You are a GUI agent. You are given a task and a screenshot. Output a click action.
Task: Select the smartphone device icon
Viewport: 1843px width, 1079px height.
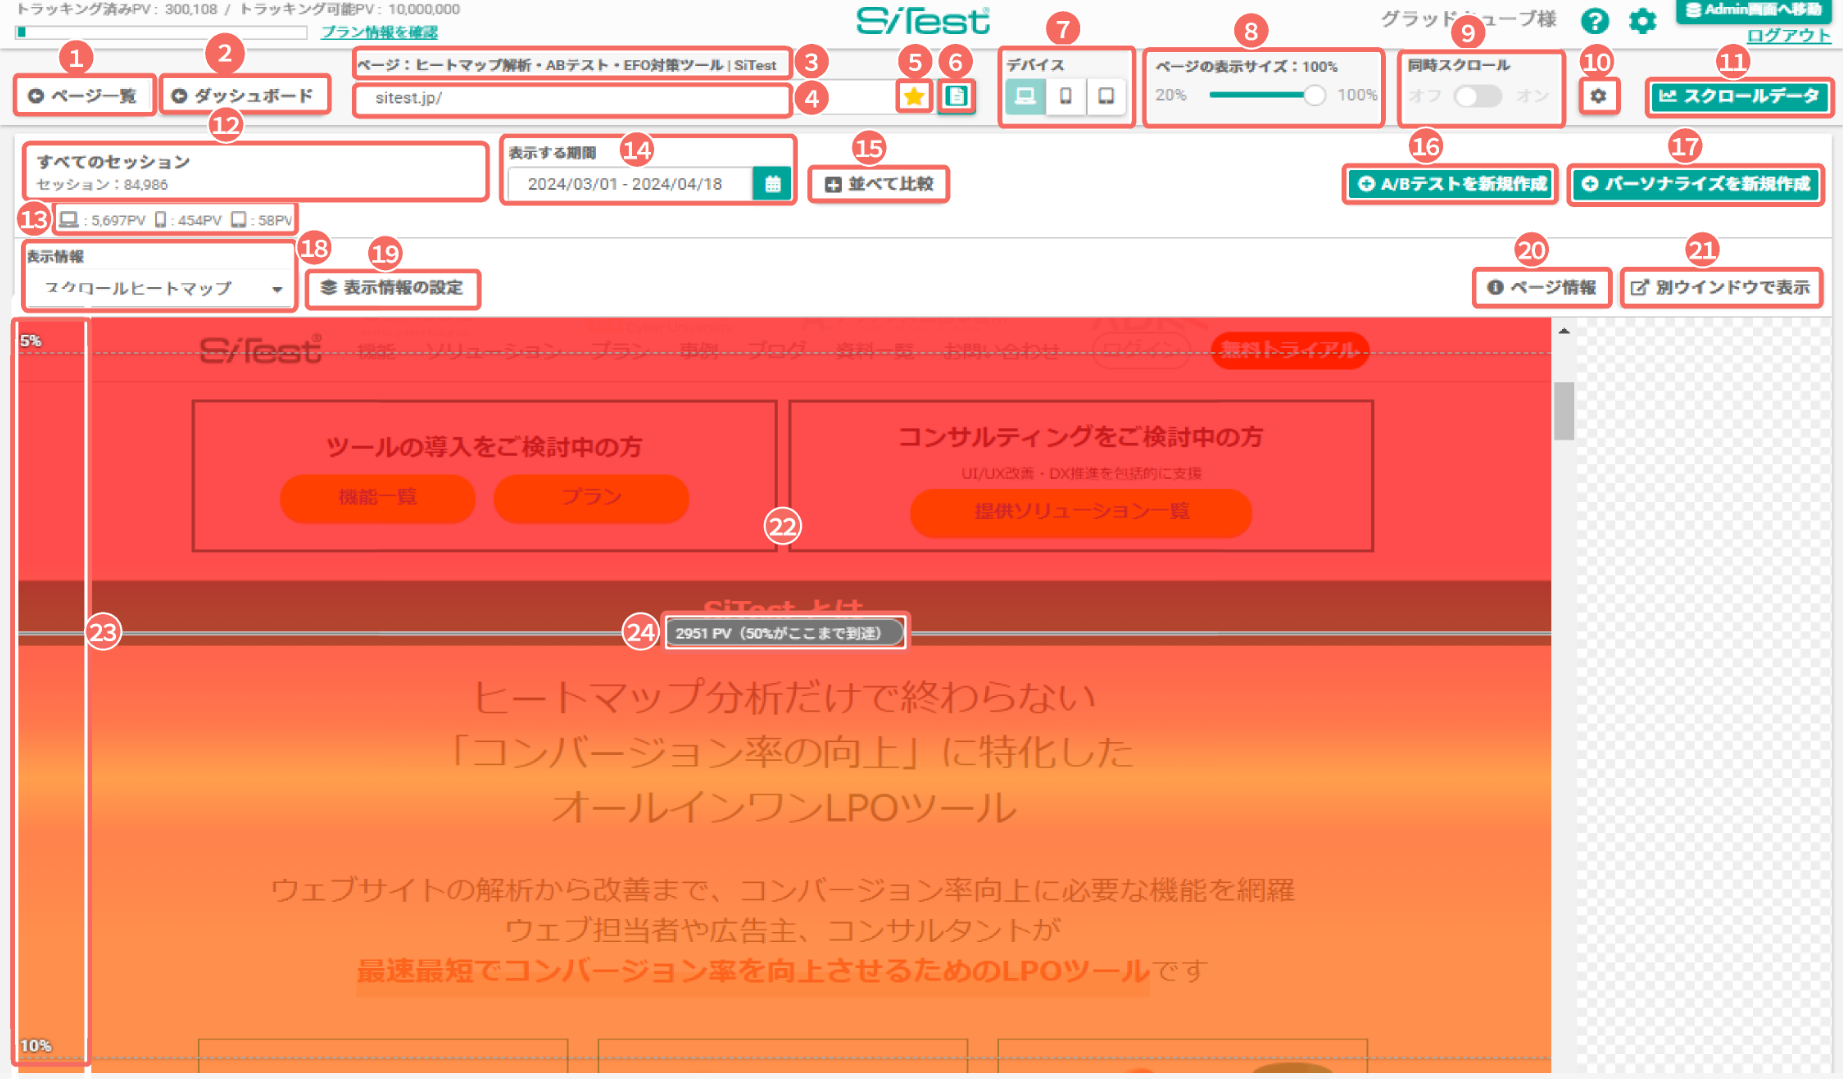click(1066, 96)
